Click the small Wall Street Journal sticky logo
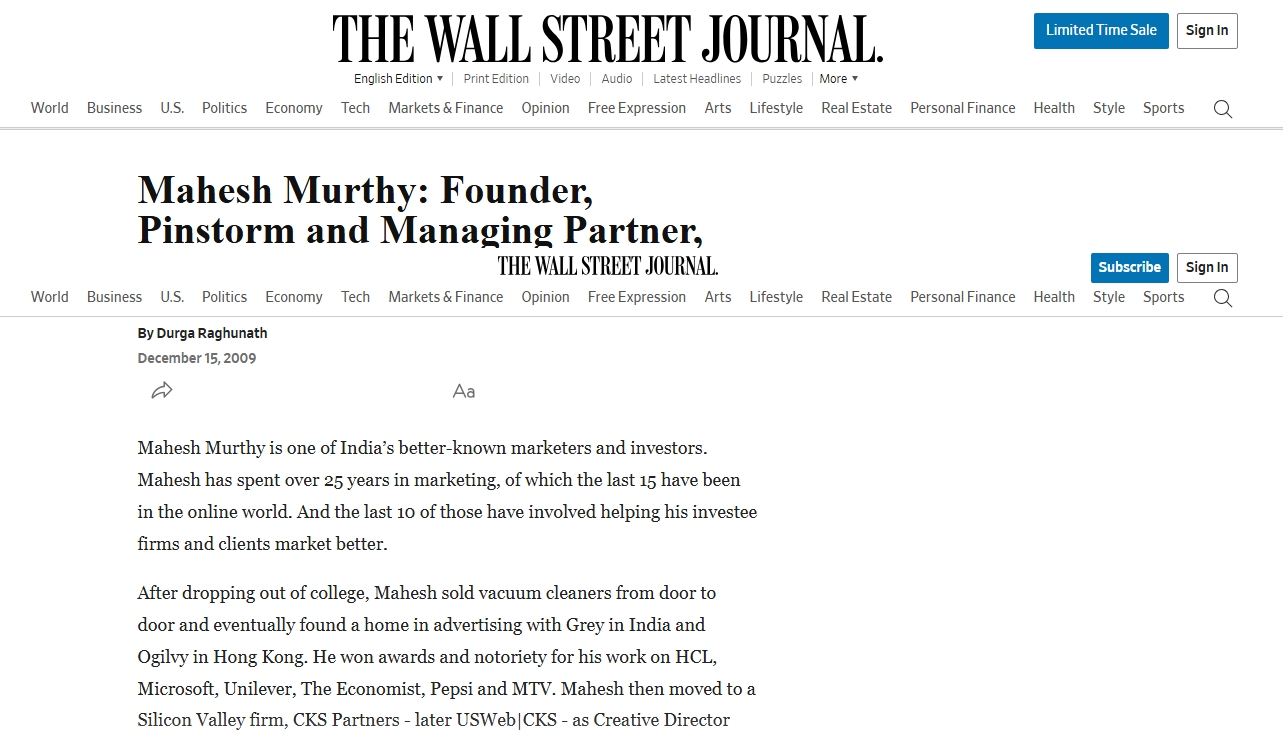Screen dimensions: 1283x741 pos(608,266)
